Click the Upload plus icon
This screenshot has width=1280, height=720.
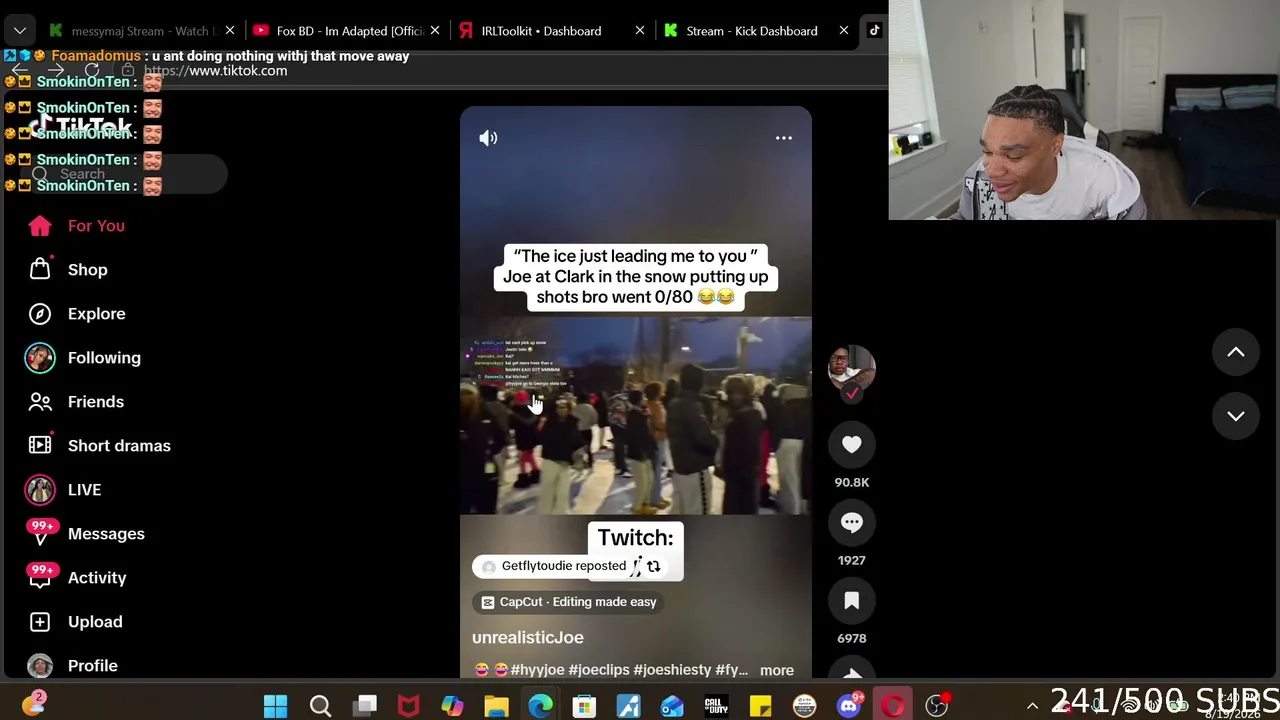[40, 622]
